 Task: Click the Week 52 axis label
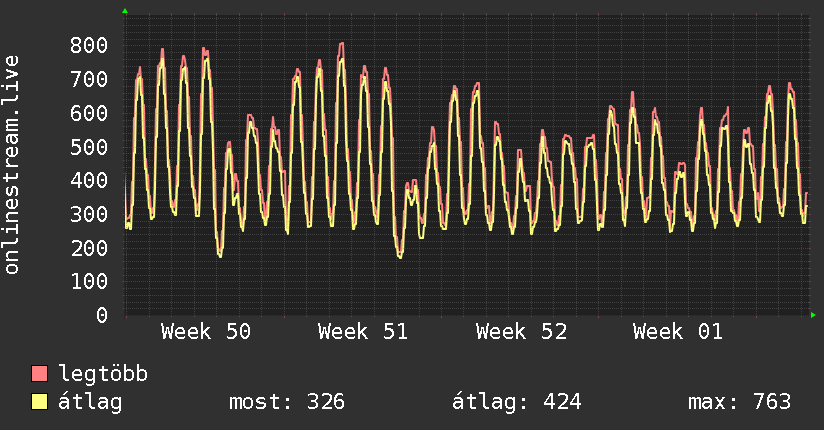click(521, 332)
